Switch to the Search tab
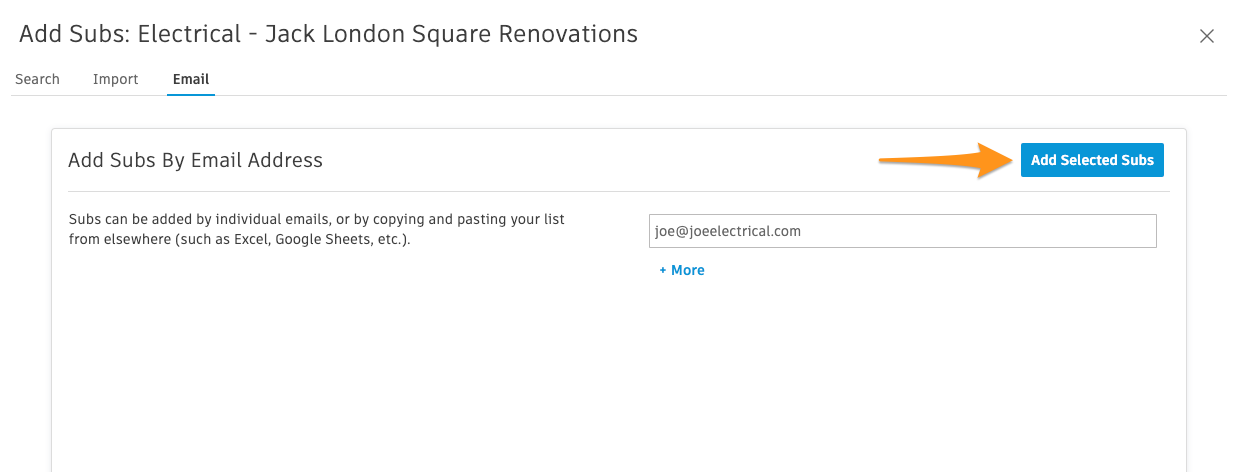1238x472 pixels. coord(38,79)
